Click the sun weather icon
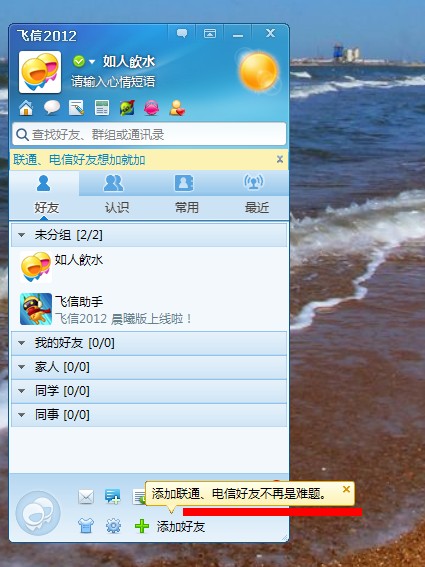This screenshot has width=425, height=567. [x=258, y=71]
